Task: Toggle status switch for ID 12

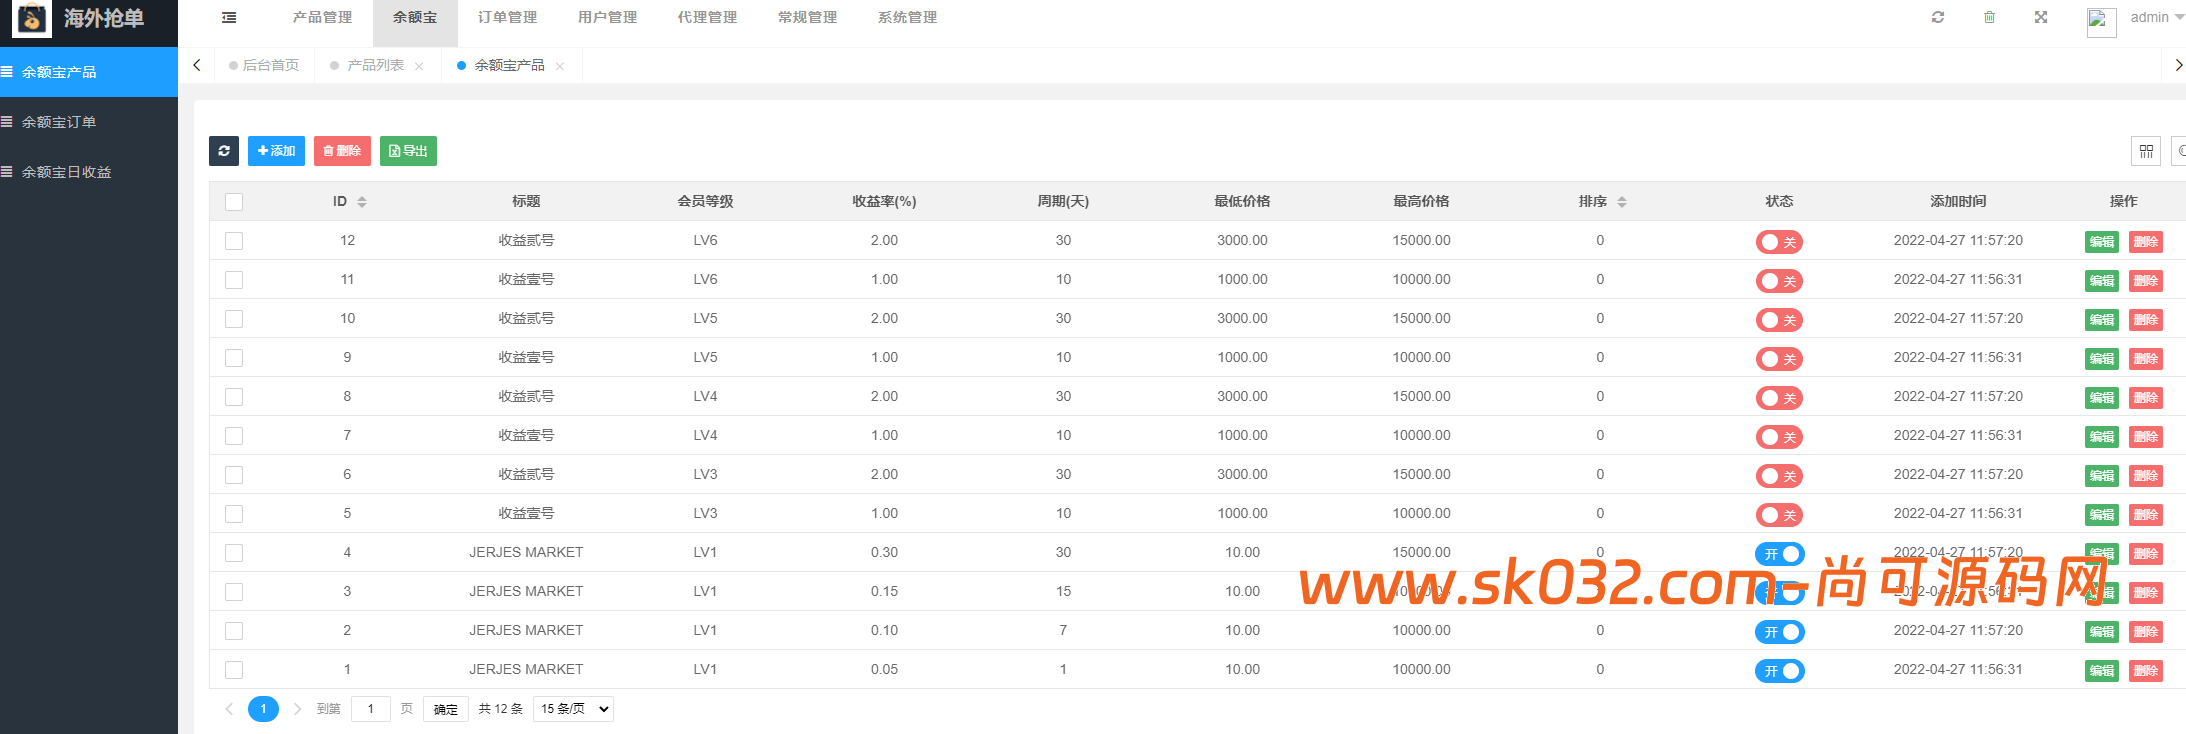Action: [x=1779, y=242]
